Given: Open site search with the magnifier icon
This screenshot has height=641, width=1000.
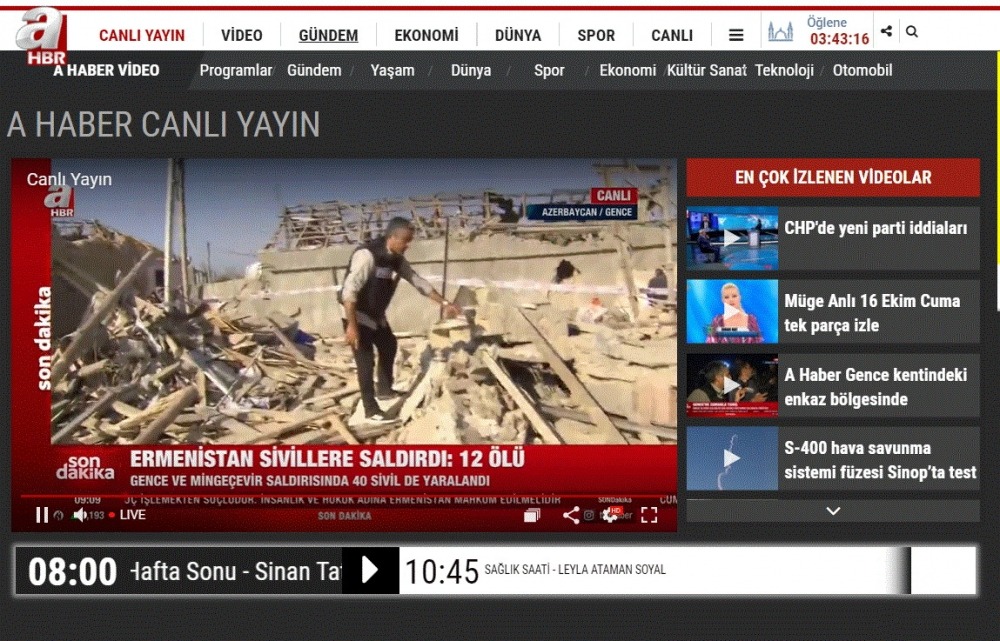Looking at the screenshot, I should 912,32.
